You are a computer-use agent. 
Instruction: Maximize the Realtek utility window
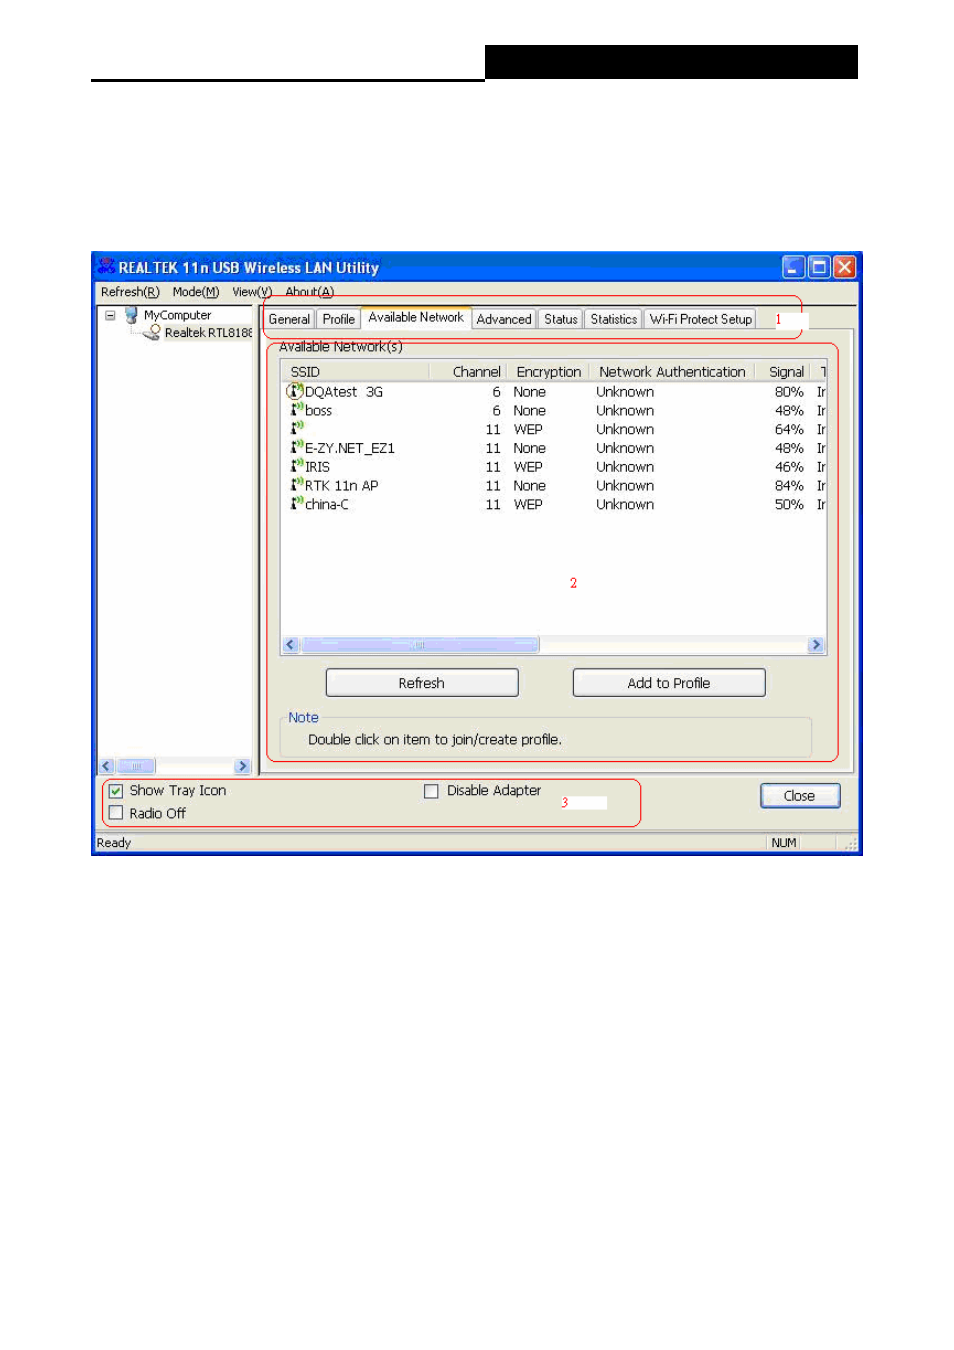pyautogui.click(x=819, y=267)
